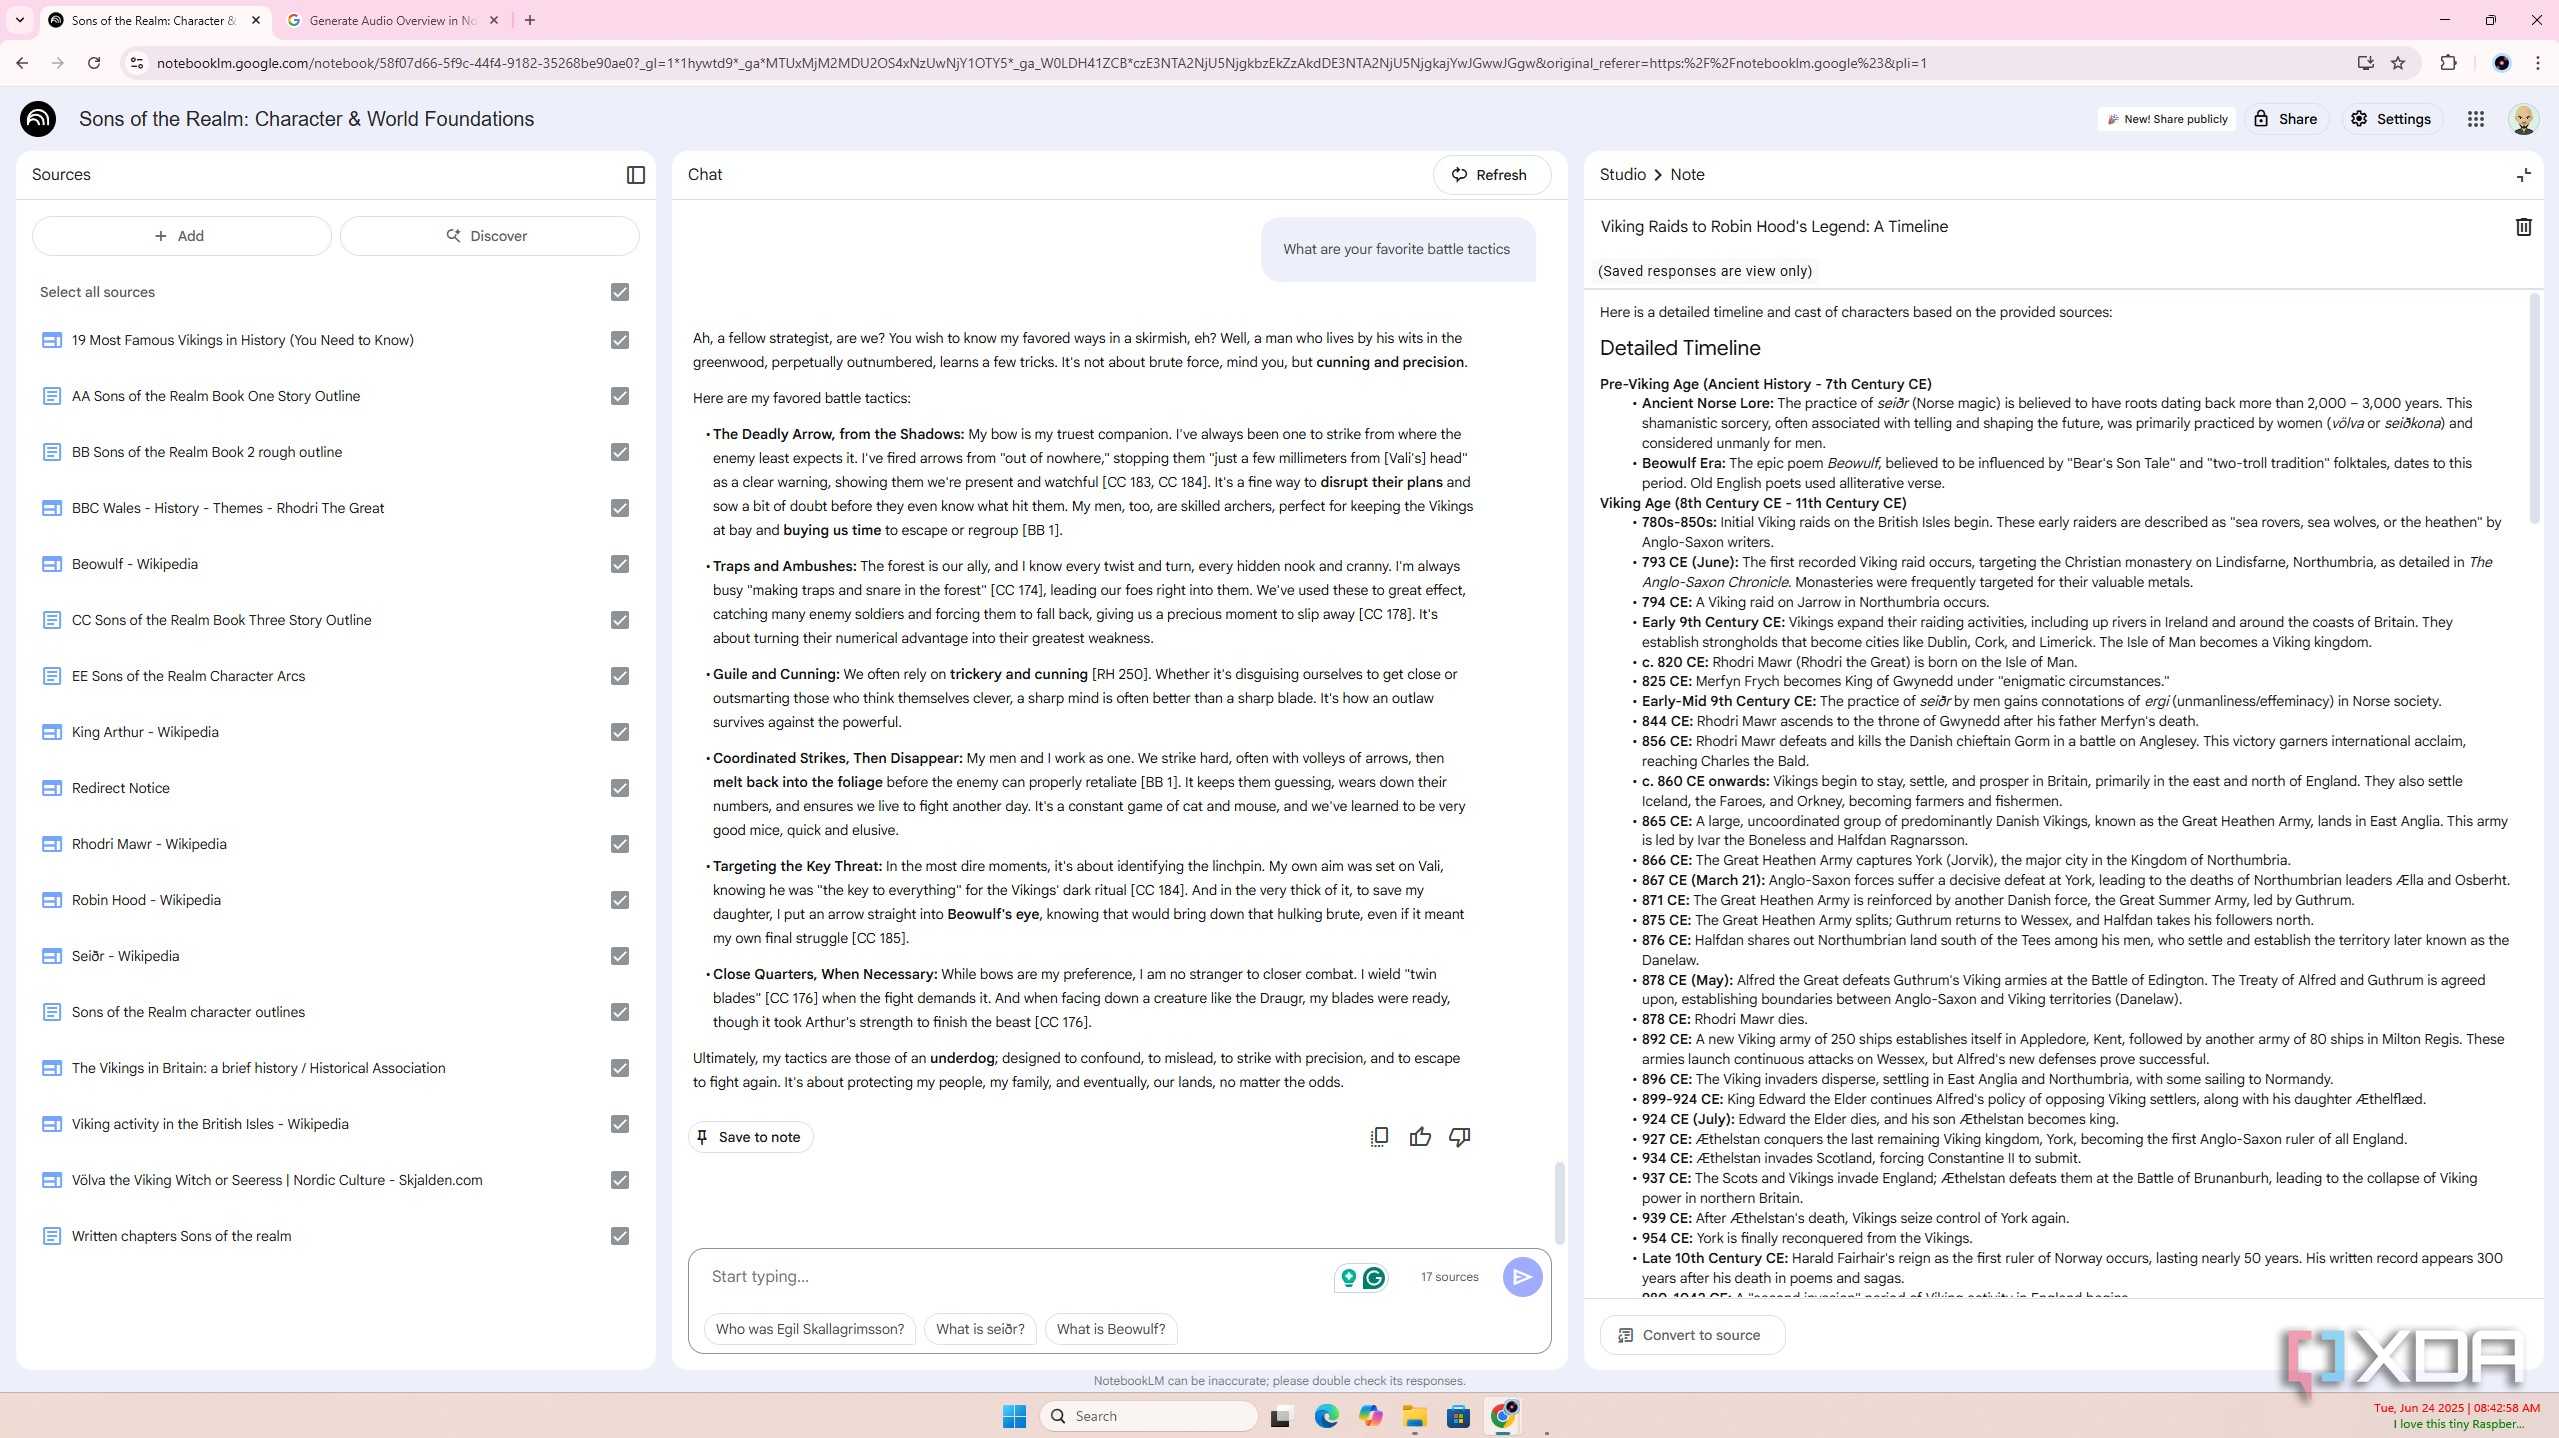Collapse the Studio note view icon
Viewport: 2559px width, 1438px height.
click(x=2523, y=175)
